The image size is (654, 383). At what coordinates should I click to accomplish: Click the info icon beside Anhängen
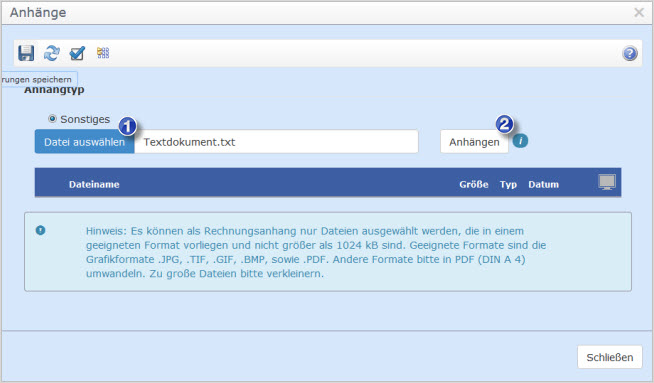point(520,141)
